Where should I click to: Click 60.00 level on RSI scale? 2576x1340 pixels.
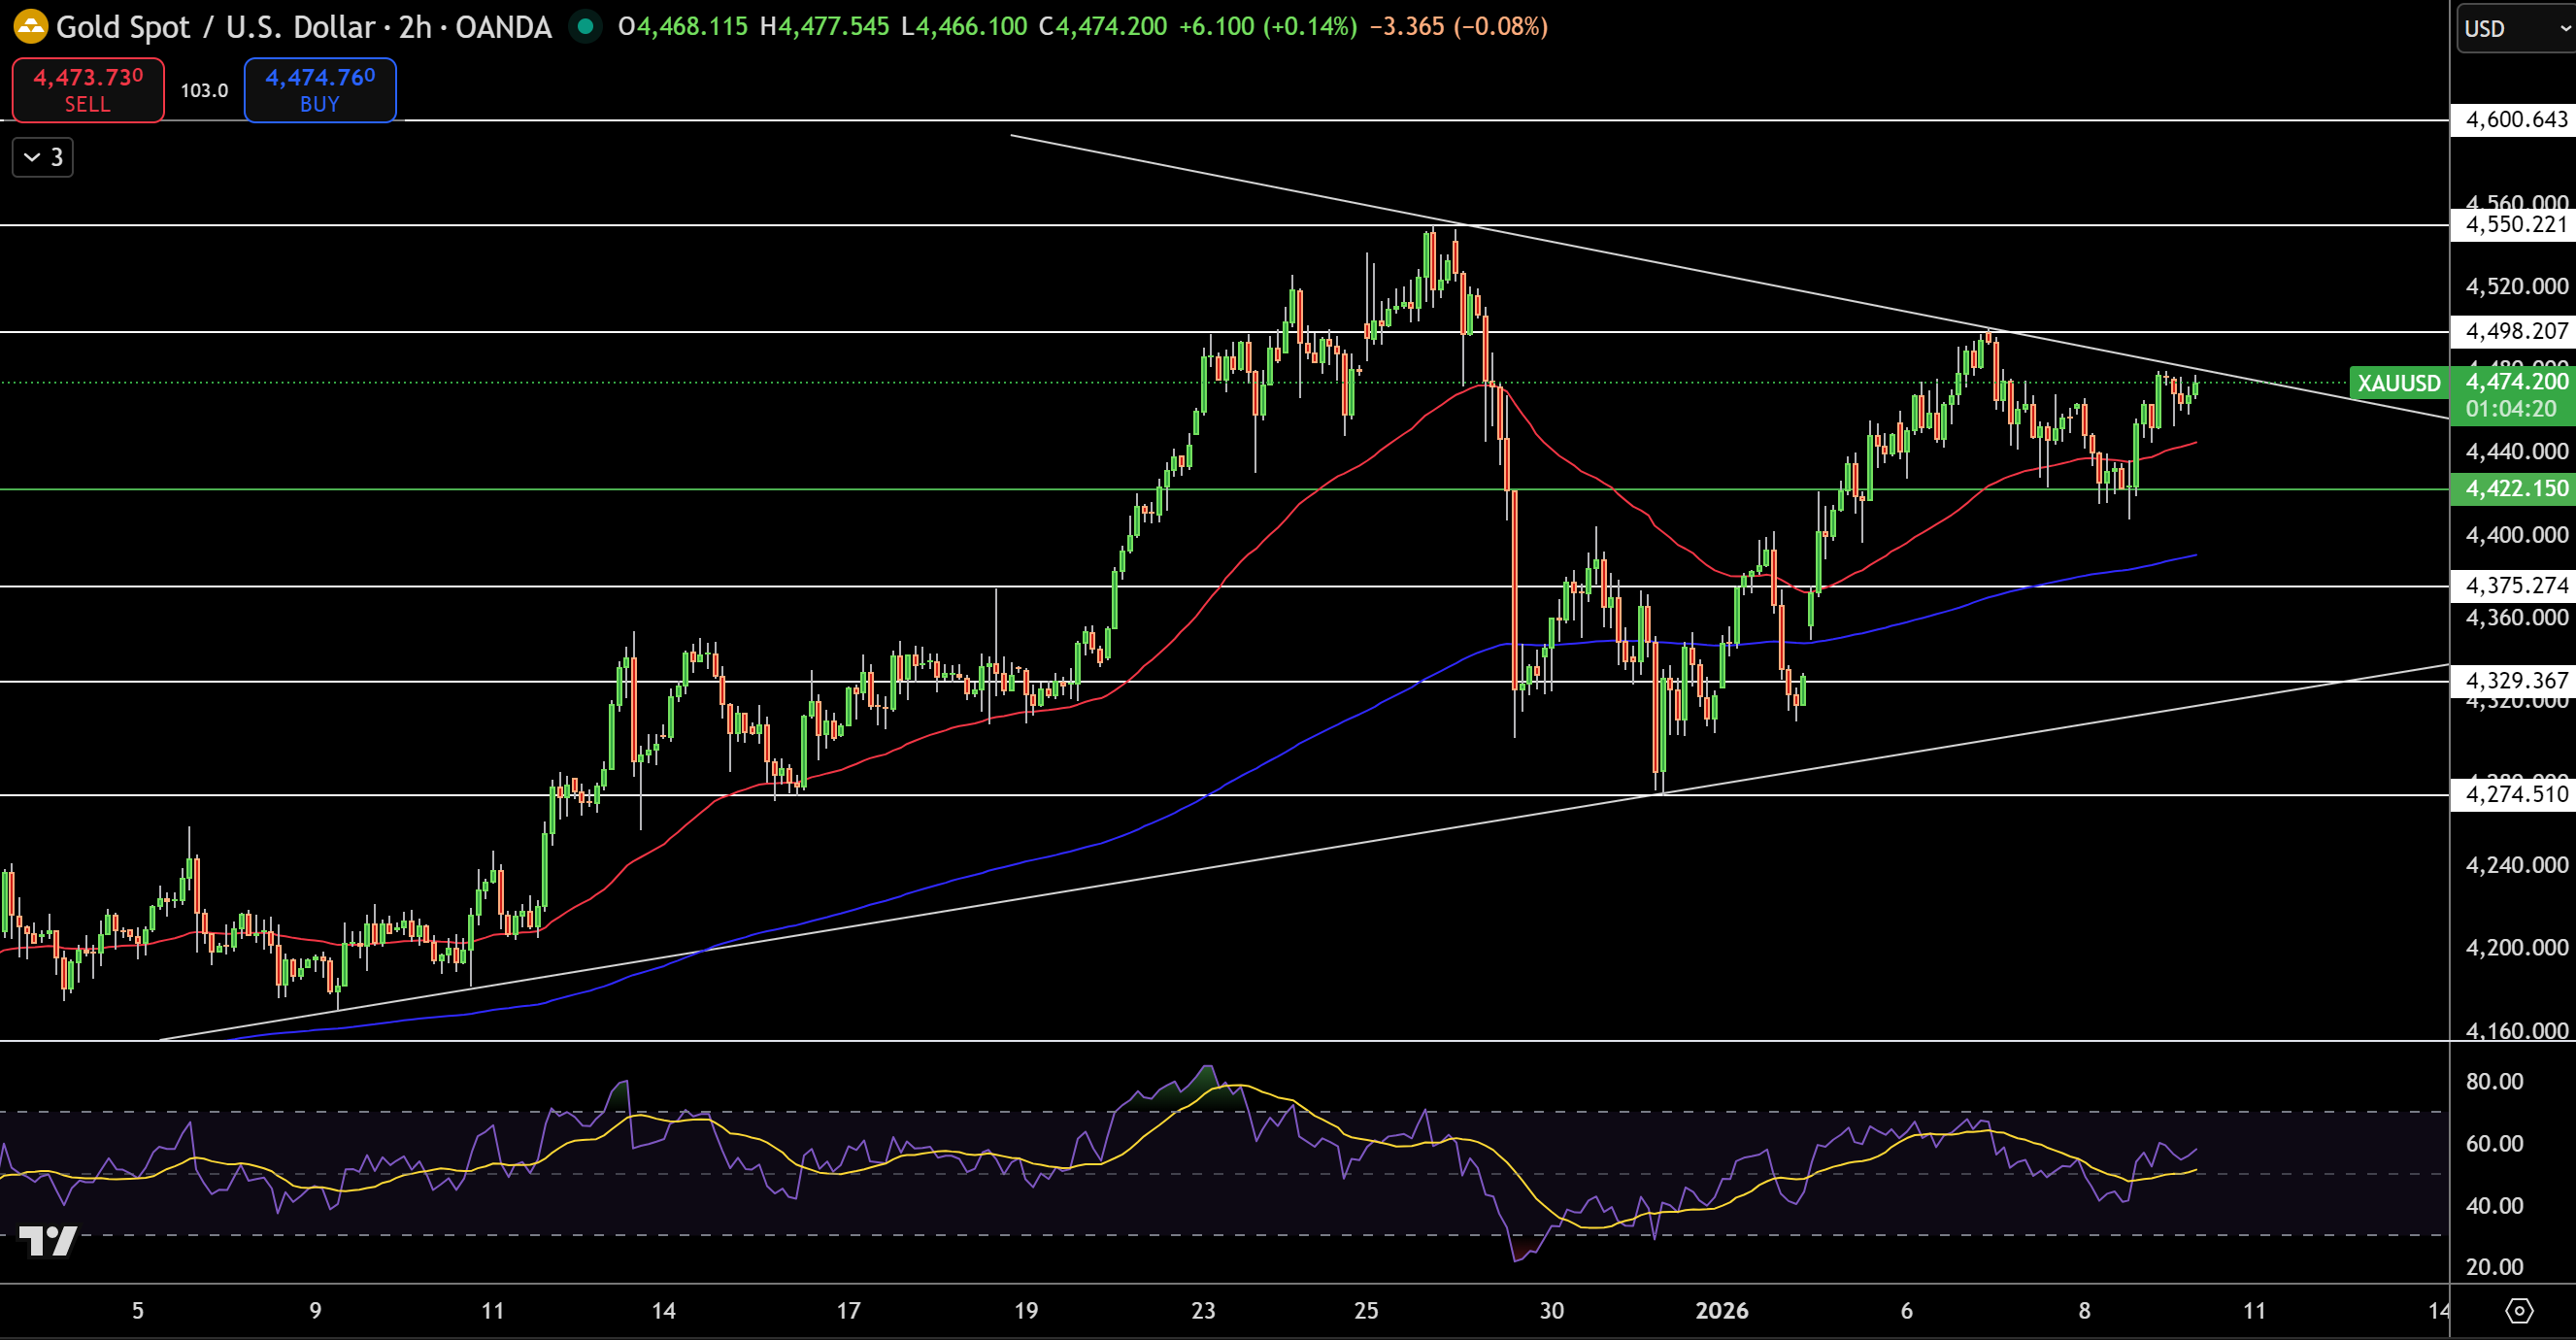[2494, 1143]
